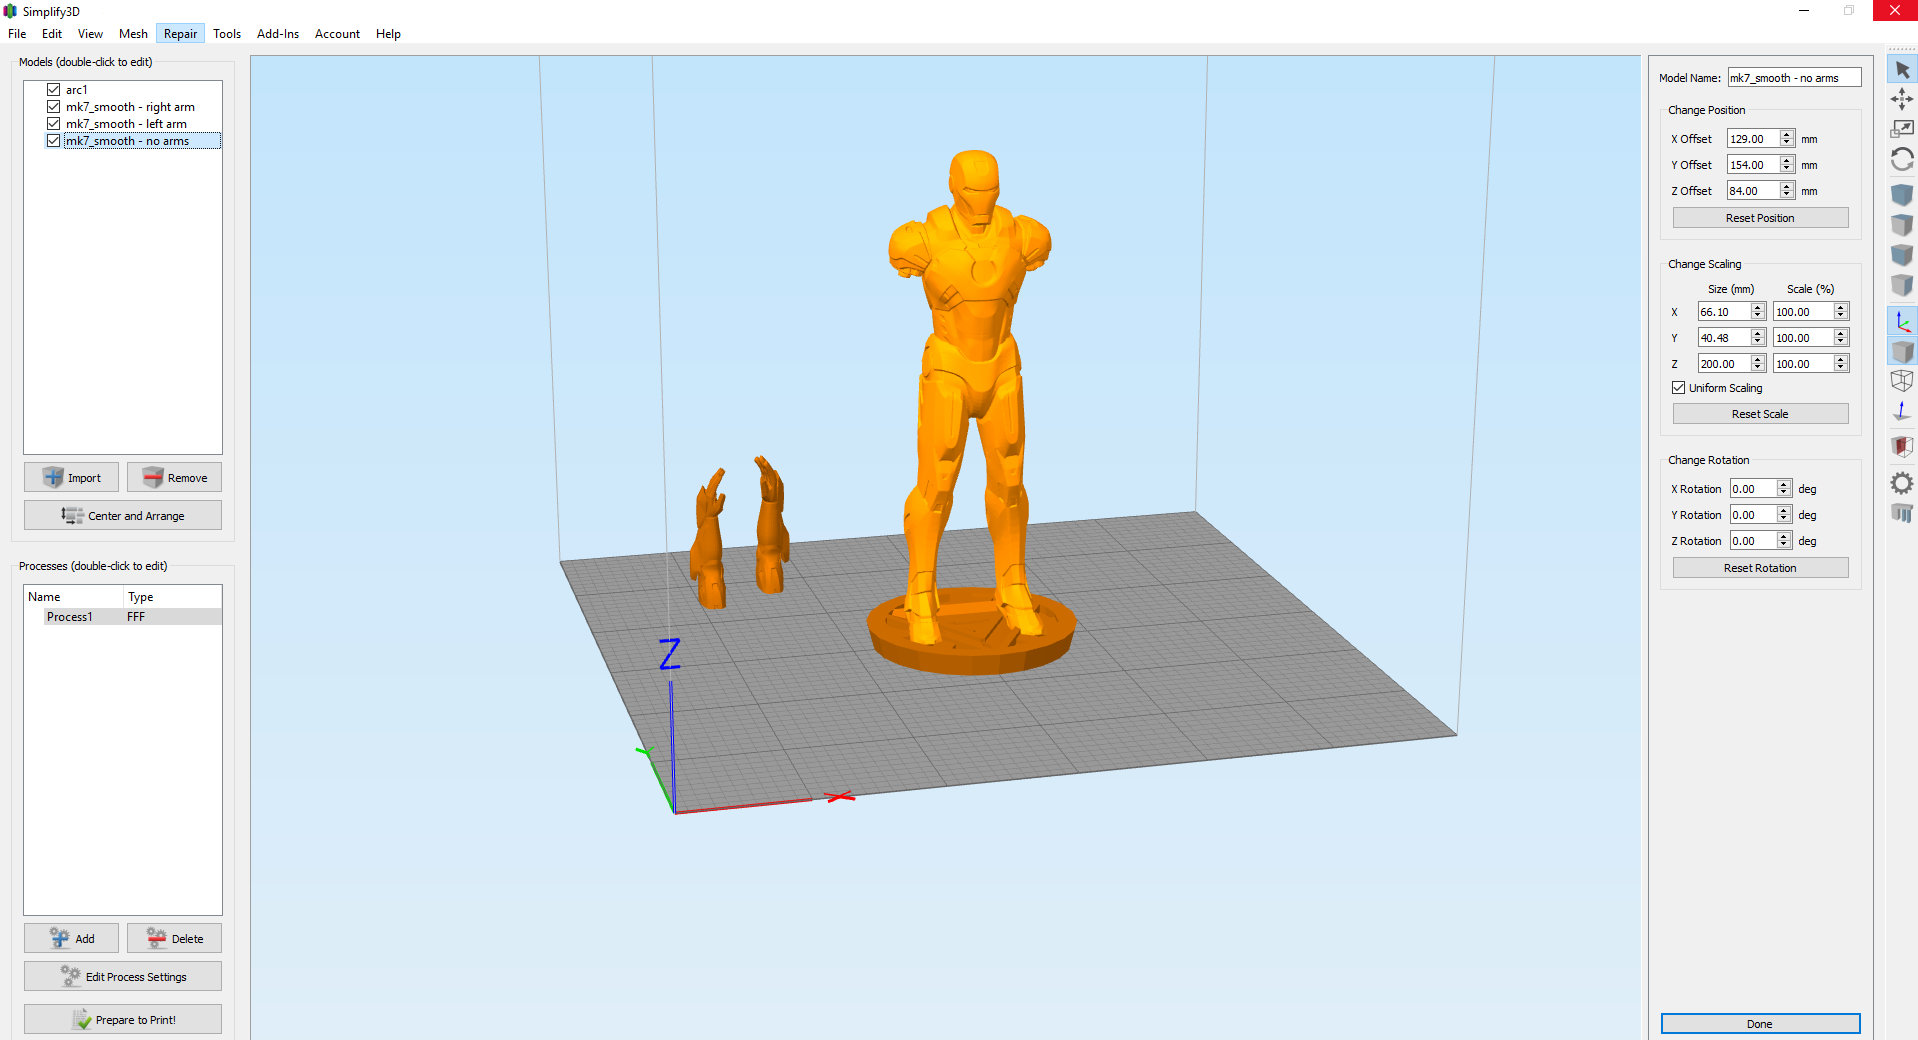The image size is (1918, 1040).
Task: Select the arrow pointer selection tool
Action: (1902, 70)
